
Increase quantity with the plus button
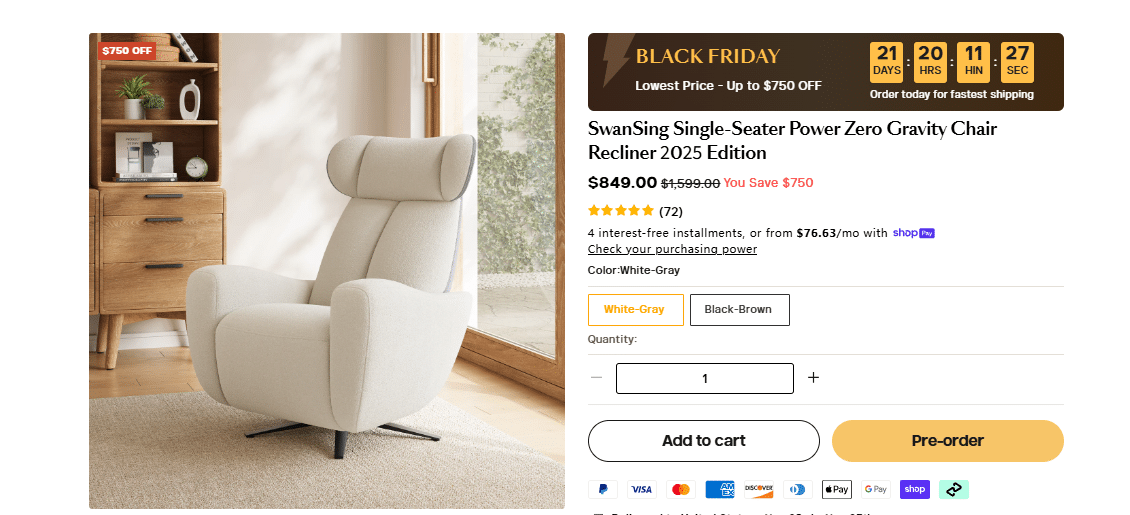(x=813, y=378)
